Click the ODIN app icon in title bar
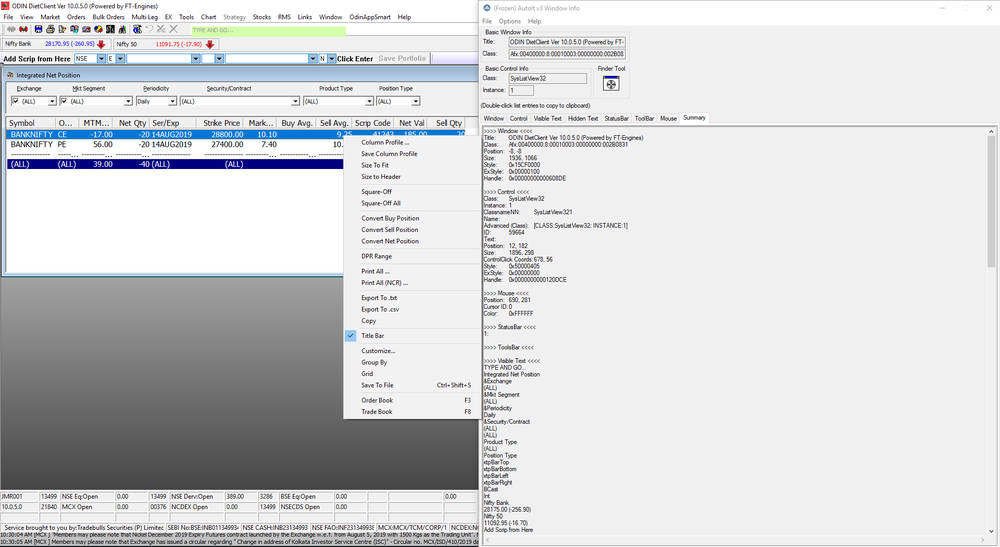The image size is (1000, 547). (x=5, y=6)
